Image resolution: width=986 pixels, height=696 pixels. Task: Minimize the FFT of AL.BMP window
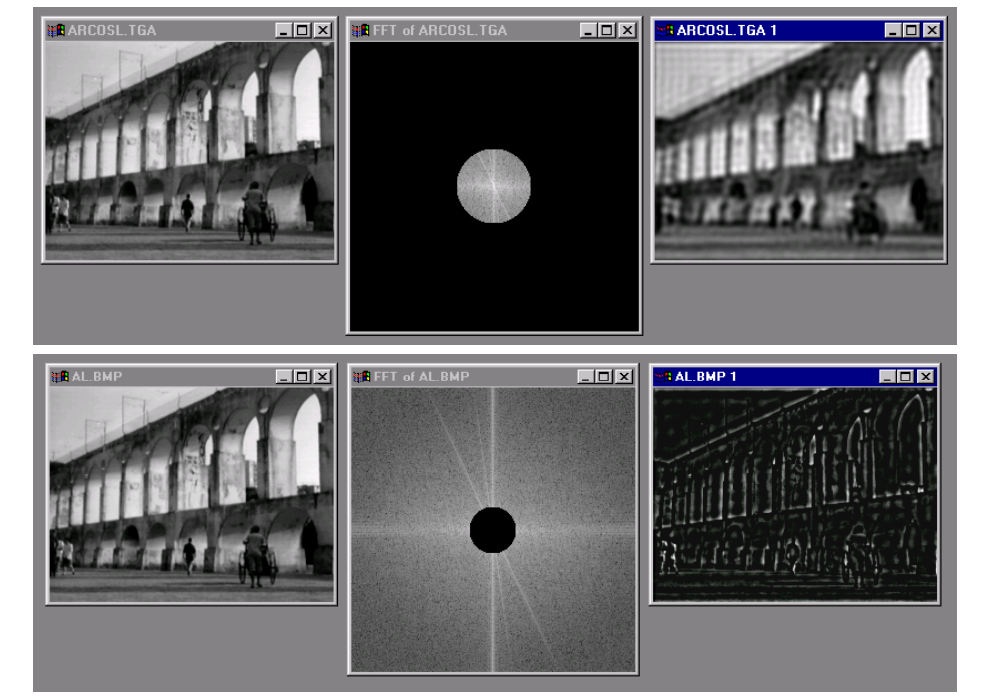pyautogui.click(x=586, y=377)
